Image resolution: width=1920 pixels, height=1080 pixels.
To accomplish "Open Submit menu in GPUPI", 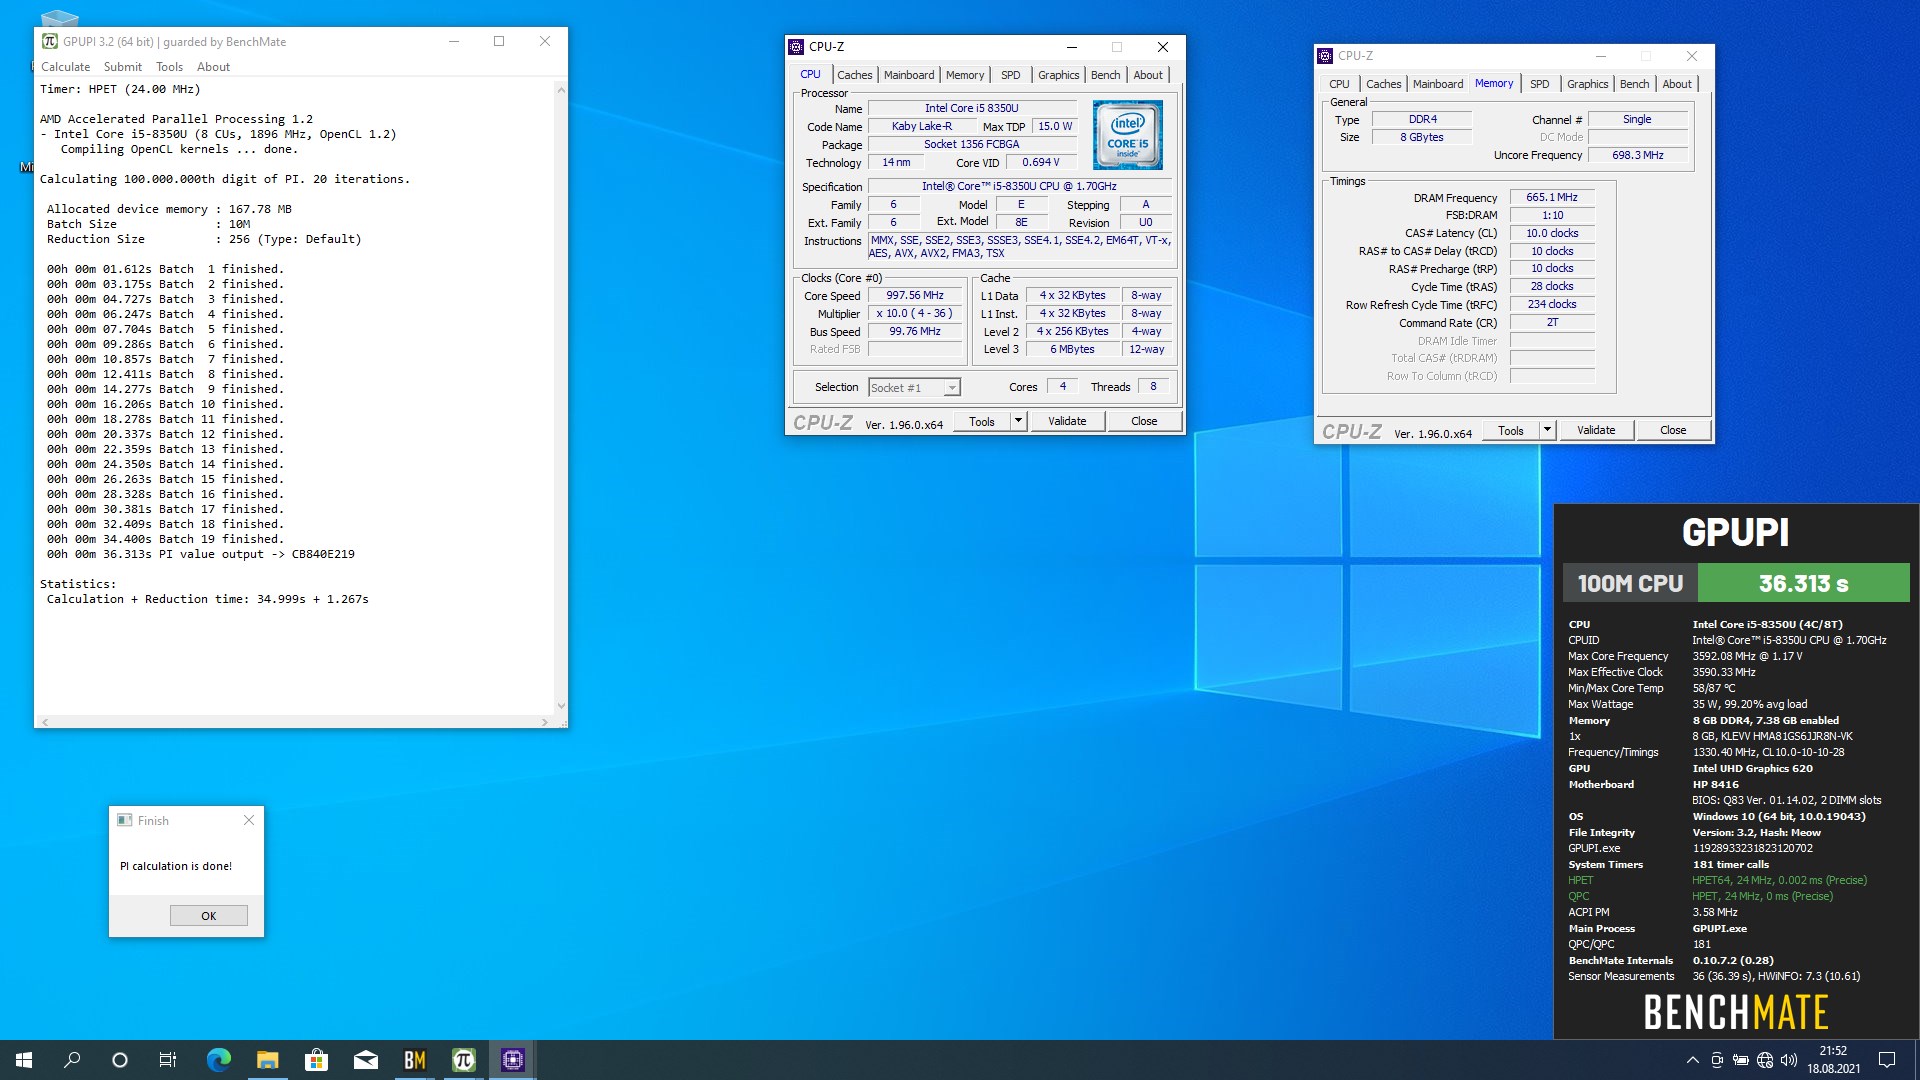I will [123, 67].
